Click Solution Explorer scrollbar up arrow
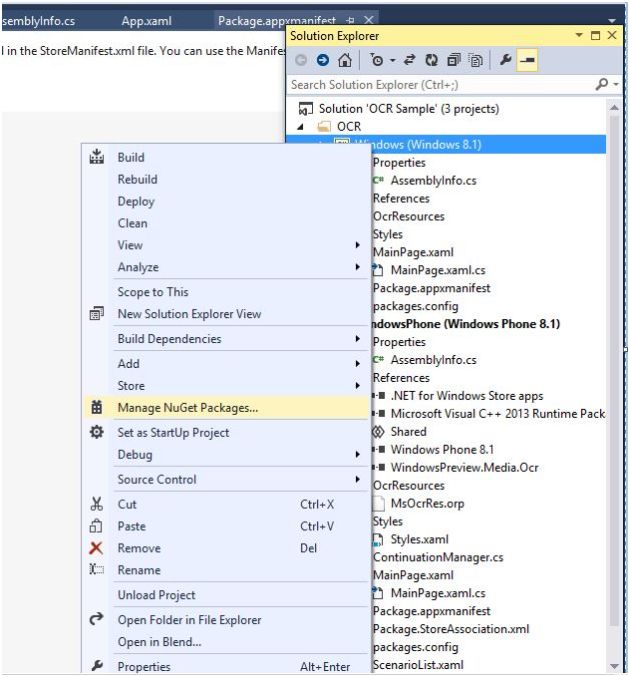The image size is (630, 677). click(x=614, y=108)
